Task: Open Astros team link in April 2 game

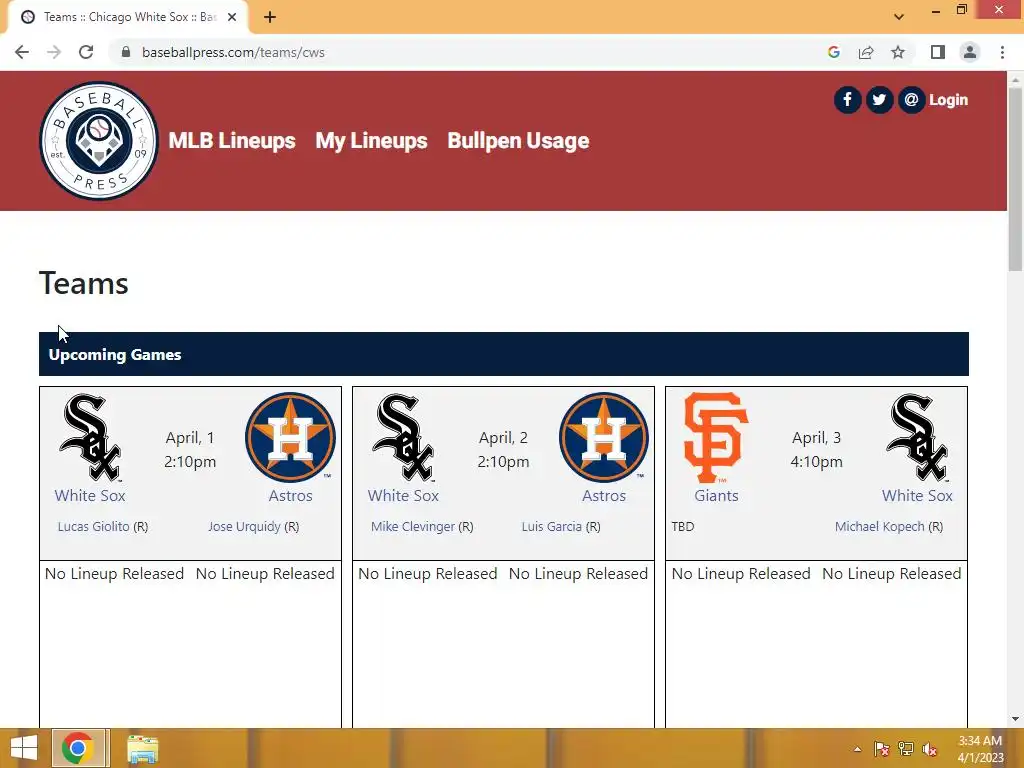Action: 604,496
